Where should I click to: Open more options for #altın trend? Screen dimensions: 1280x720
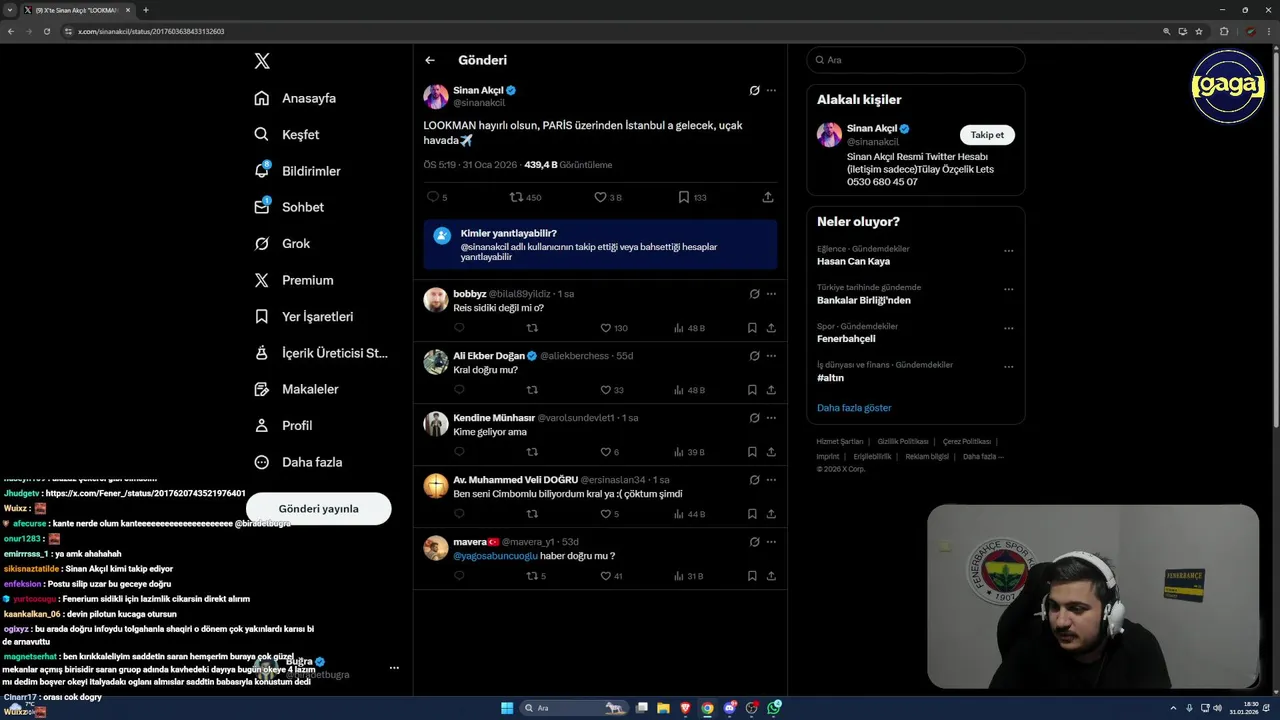1008,367
